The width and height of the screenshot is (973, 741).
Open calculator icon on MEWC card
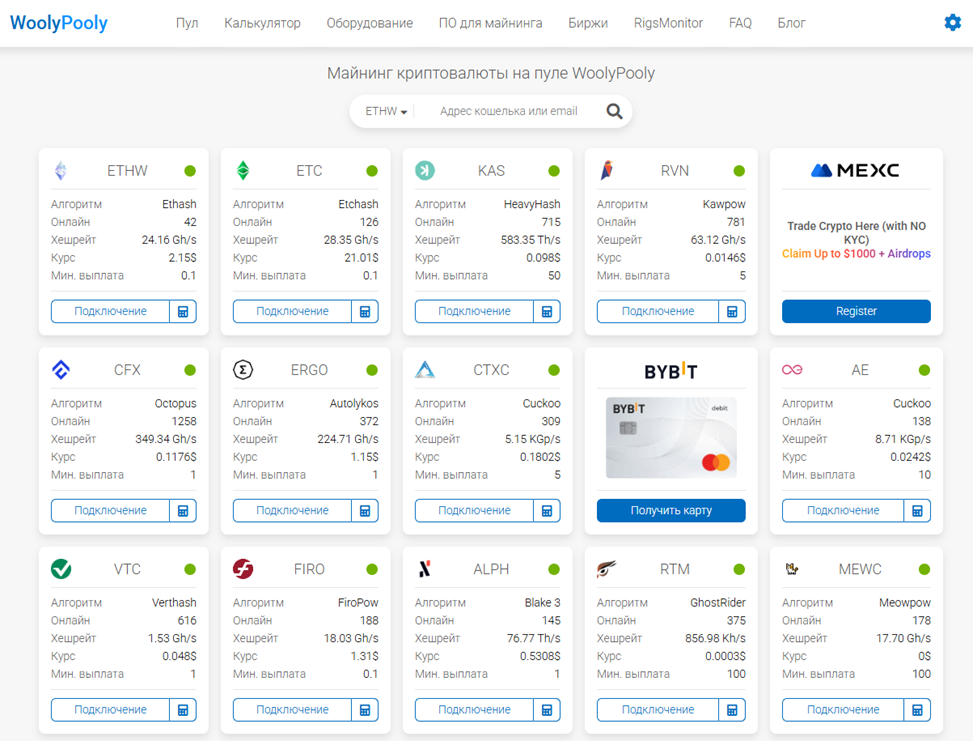click(917, 710)
